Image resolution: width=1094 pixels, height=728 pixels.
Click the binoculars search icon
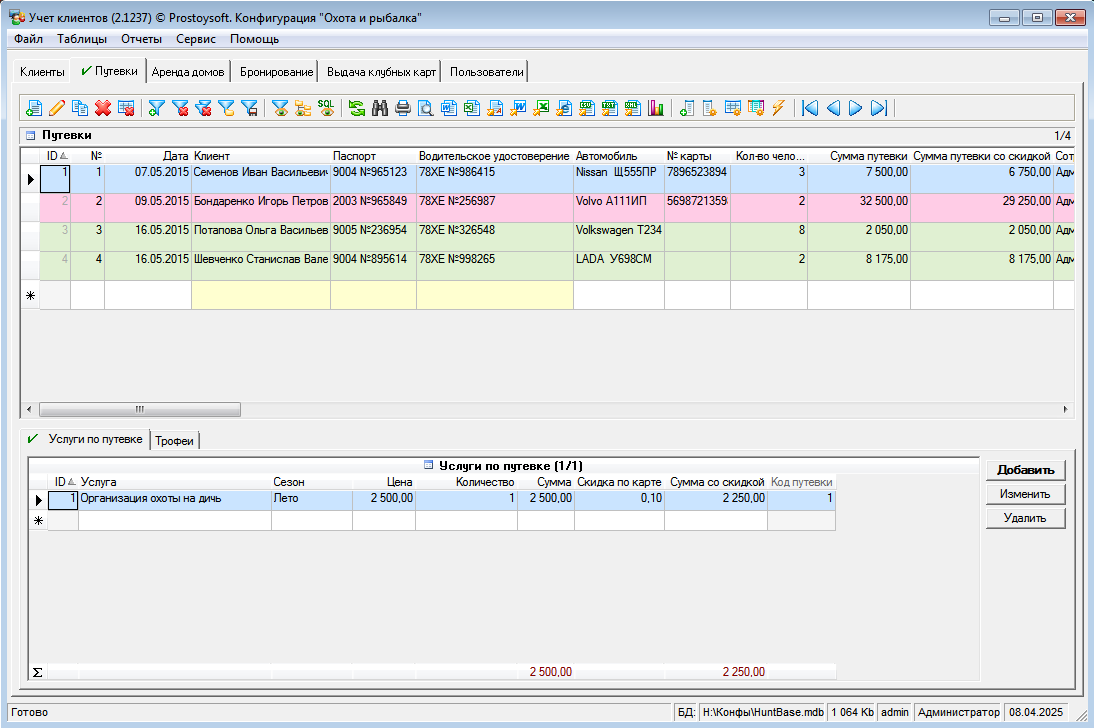[x=380, y=108]
